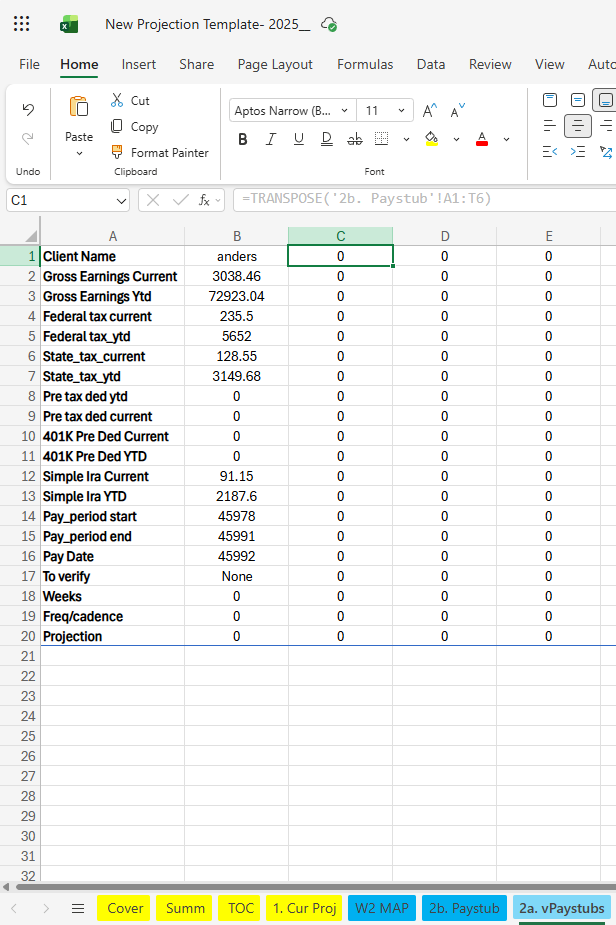Image resolution: width=616 pixels, height=925 pixels.
Task: Toggle double underline formatting
Action: (x=326, y=139)
